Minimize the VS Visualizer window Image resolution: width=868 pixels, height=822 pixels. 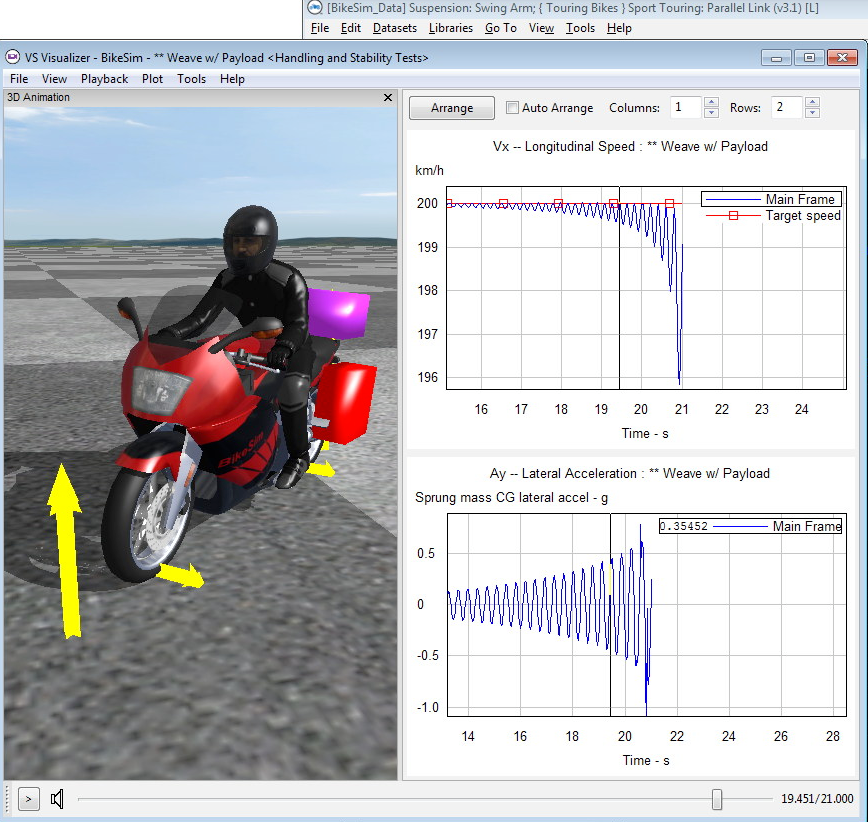tap(777, 58)
